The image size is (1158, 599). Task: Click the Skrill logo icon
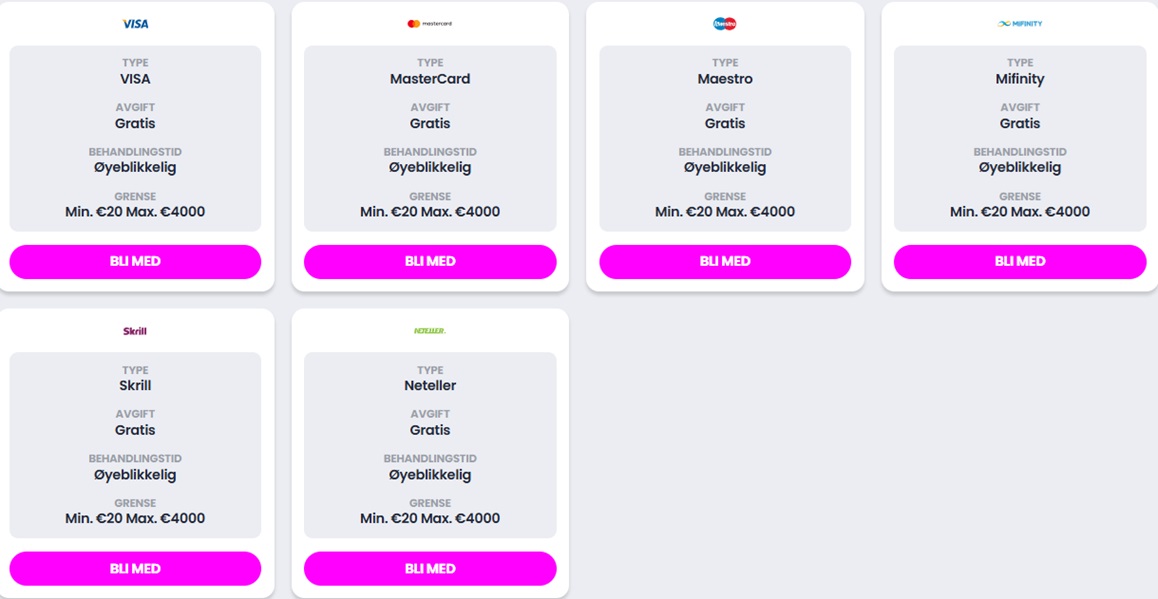tap(135, 331)
